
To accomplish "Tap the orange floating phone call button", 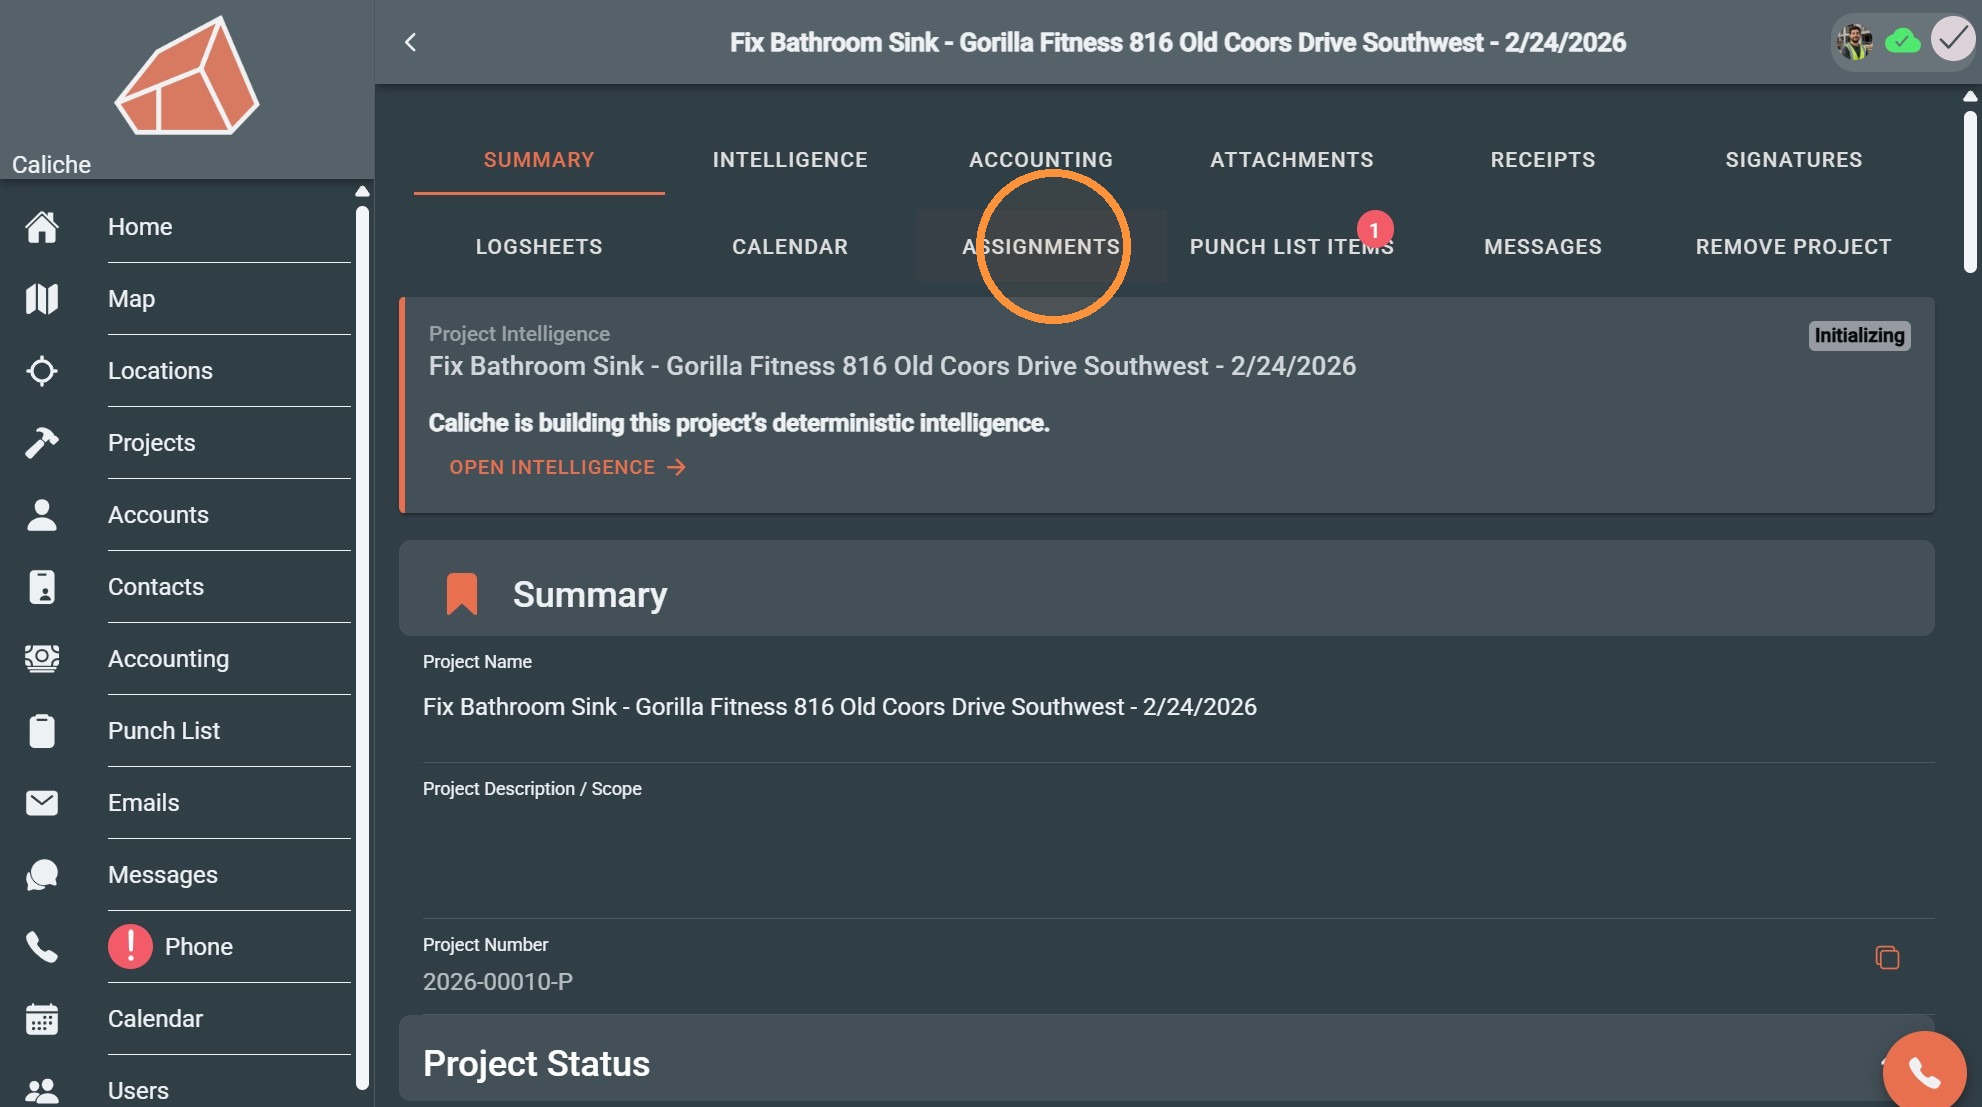I will click(x=1924, y=1072).
